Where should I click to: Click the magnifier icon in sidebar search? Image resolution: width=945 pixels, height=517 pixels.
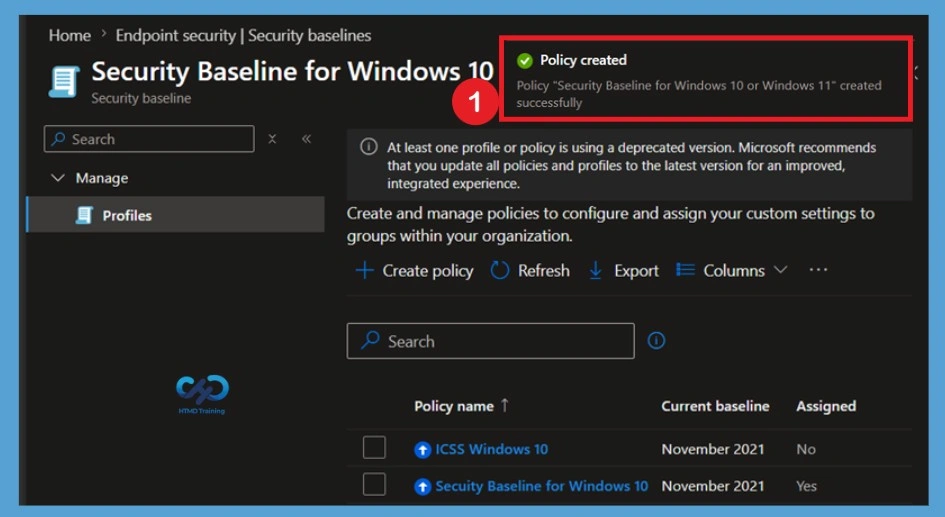tap(58, 139)
